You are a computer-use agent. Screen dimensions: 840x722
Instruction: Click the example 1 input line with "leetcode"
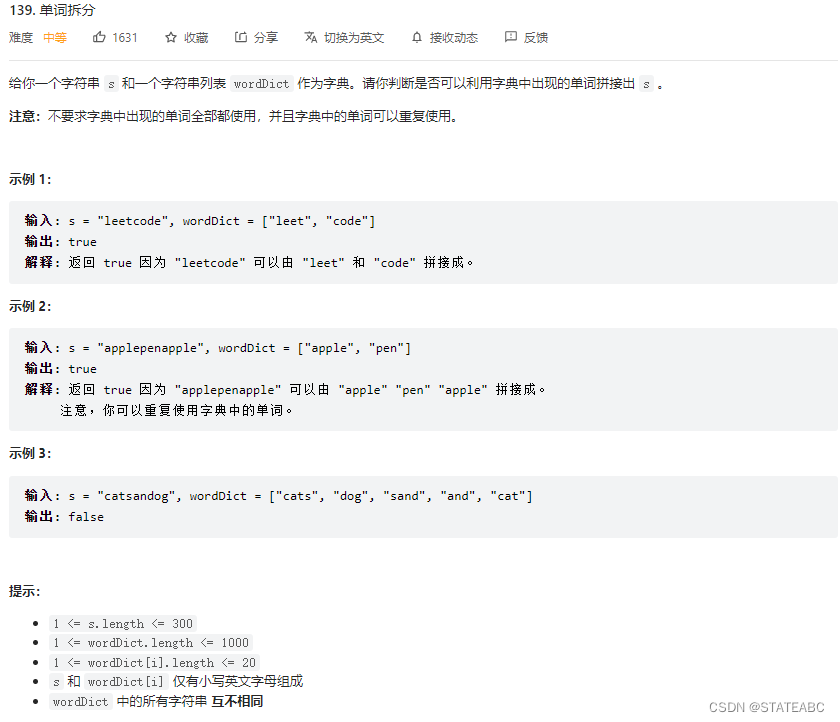tap(199, 221)
